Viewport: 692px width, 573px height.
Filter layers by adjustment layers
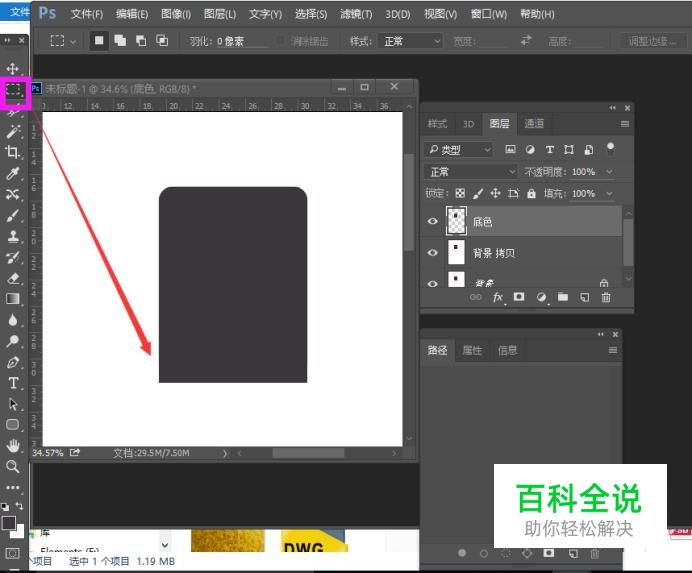[530, 150]
